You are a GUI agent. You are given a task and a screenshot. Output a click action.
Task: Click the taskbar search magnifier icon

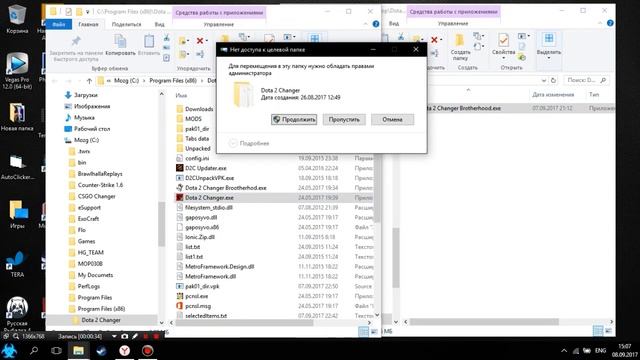(34, 351)
